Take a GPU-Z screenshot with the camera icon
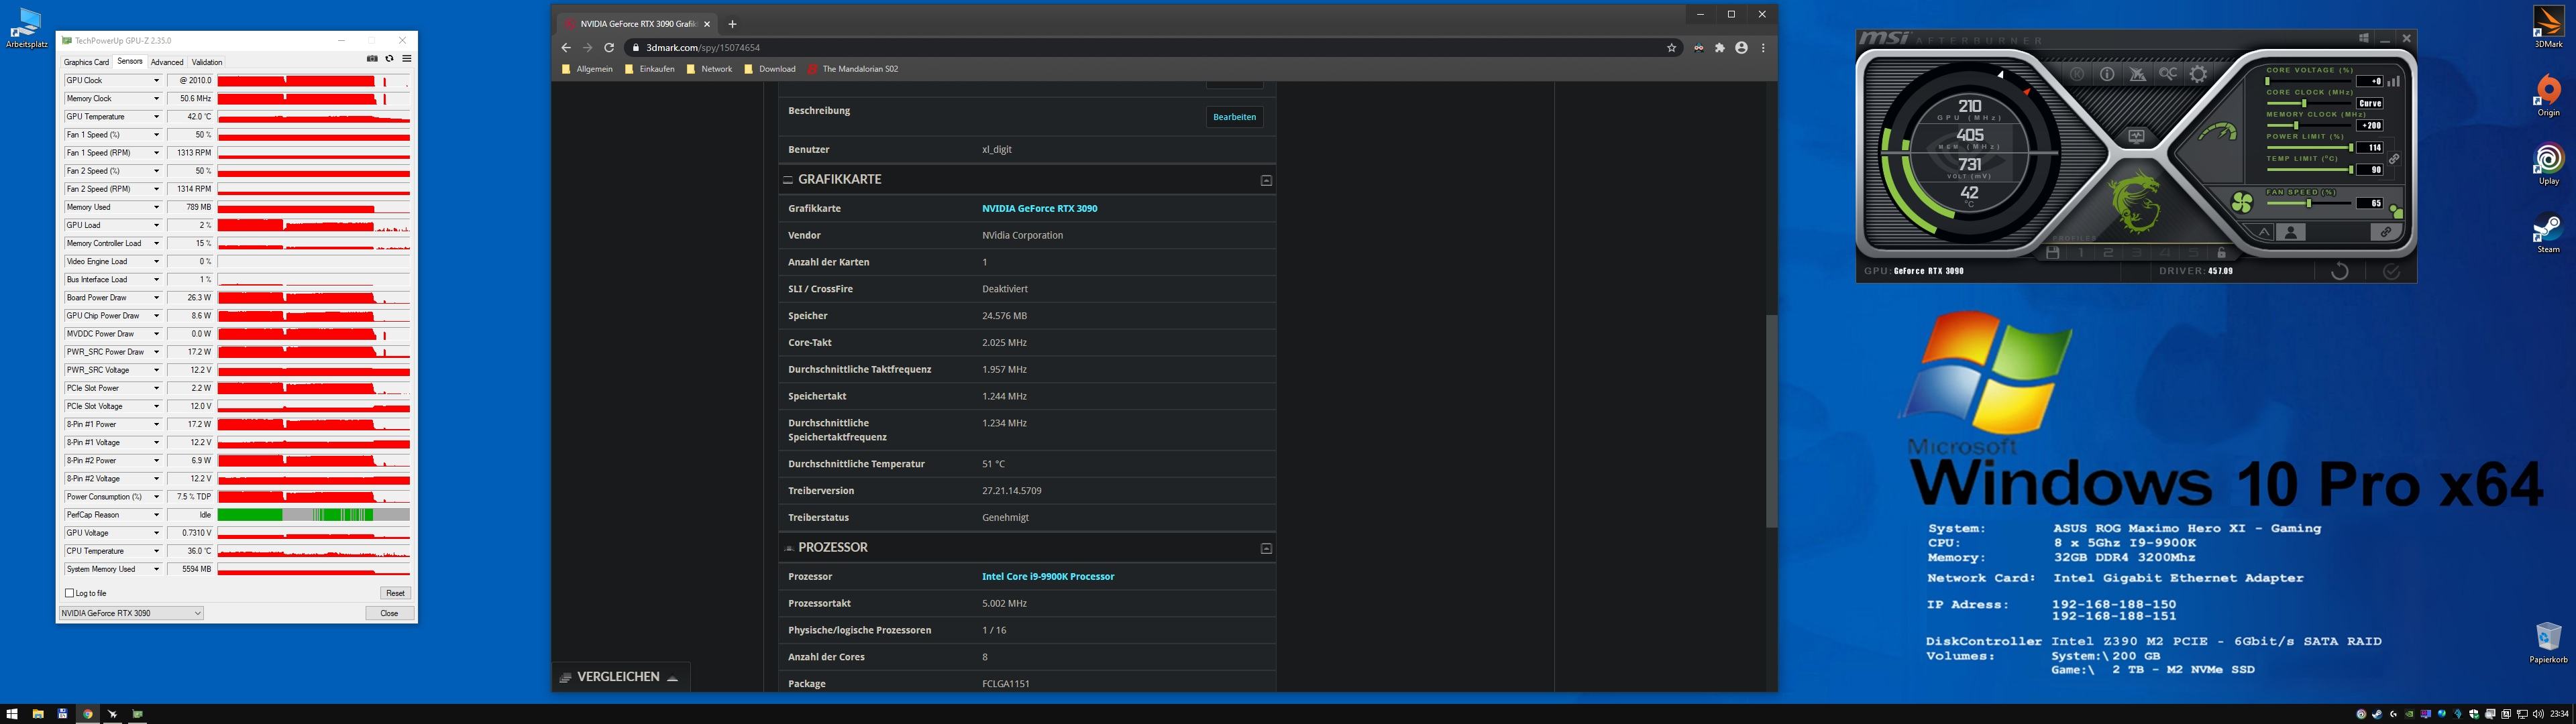The width and height of the screenshot is (2576, 724). coord(372,59)
